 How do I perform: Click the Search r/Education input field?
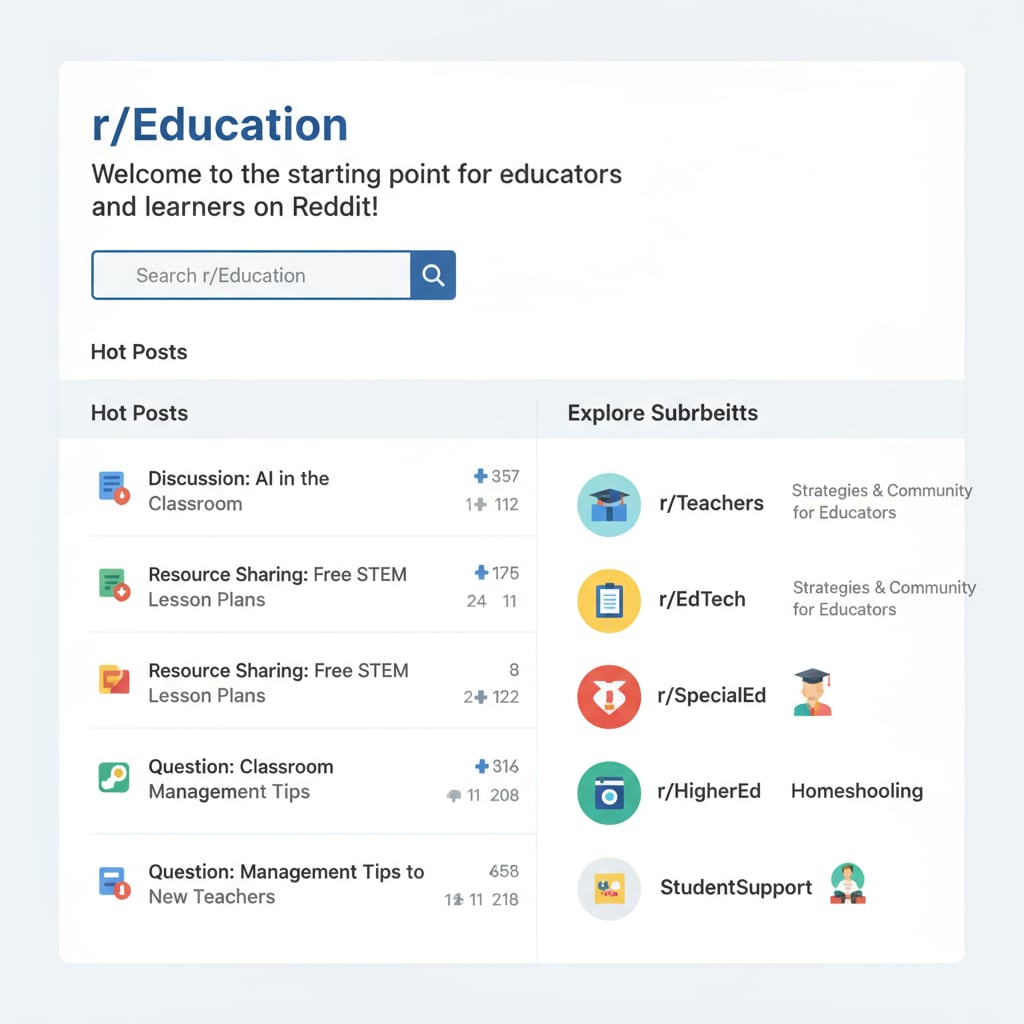251,275
